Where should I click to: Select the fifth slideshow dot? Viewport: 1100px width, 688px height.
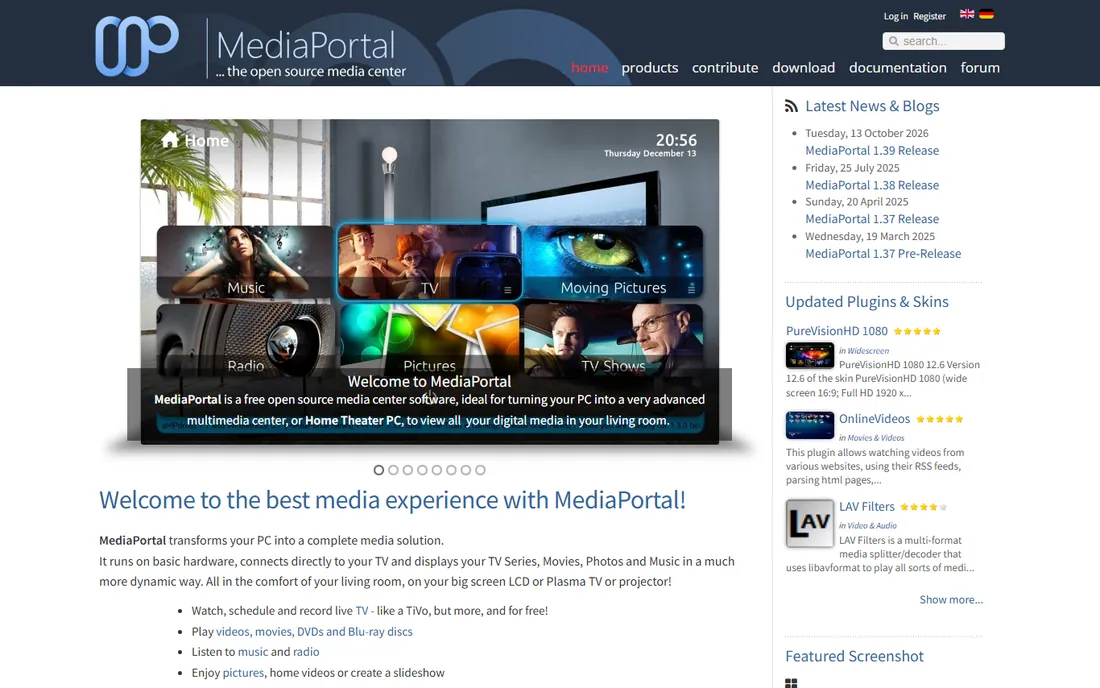pos(437,470)
